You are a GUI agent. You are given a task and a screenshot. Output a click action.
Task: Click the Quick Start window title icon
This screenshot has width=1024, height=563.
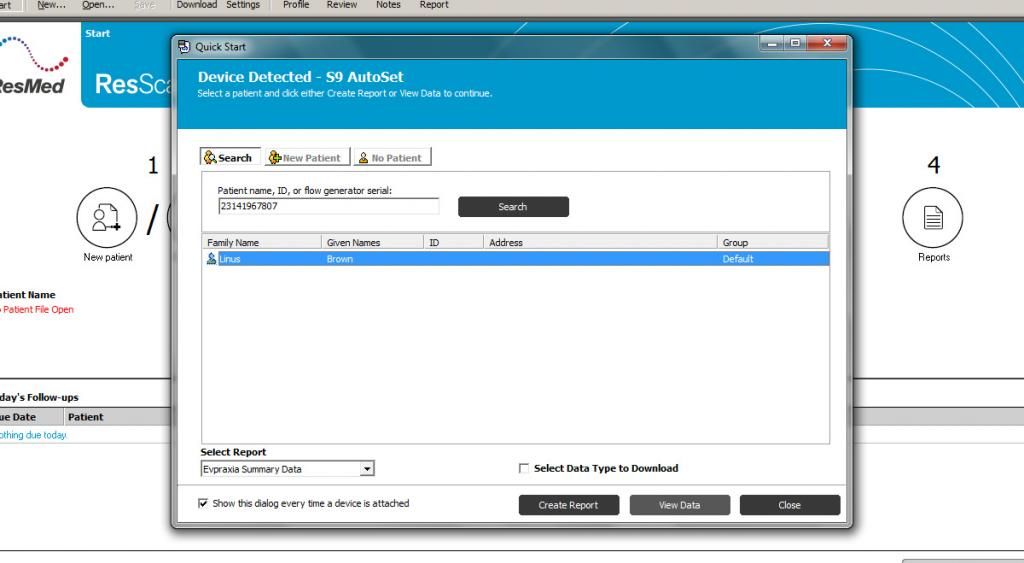184,46
